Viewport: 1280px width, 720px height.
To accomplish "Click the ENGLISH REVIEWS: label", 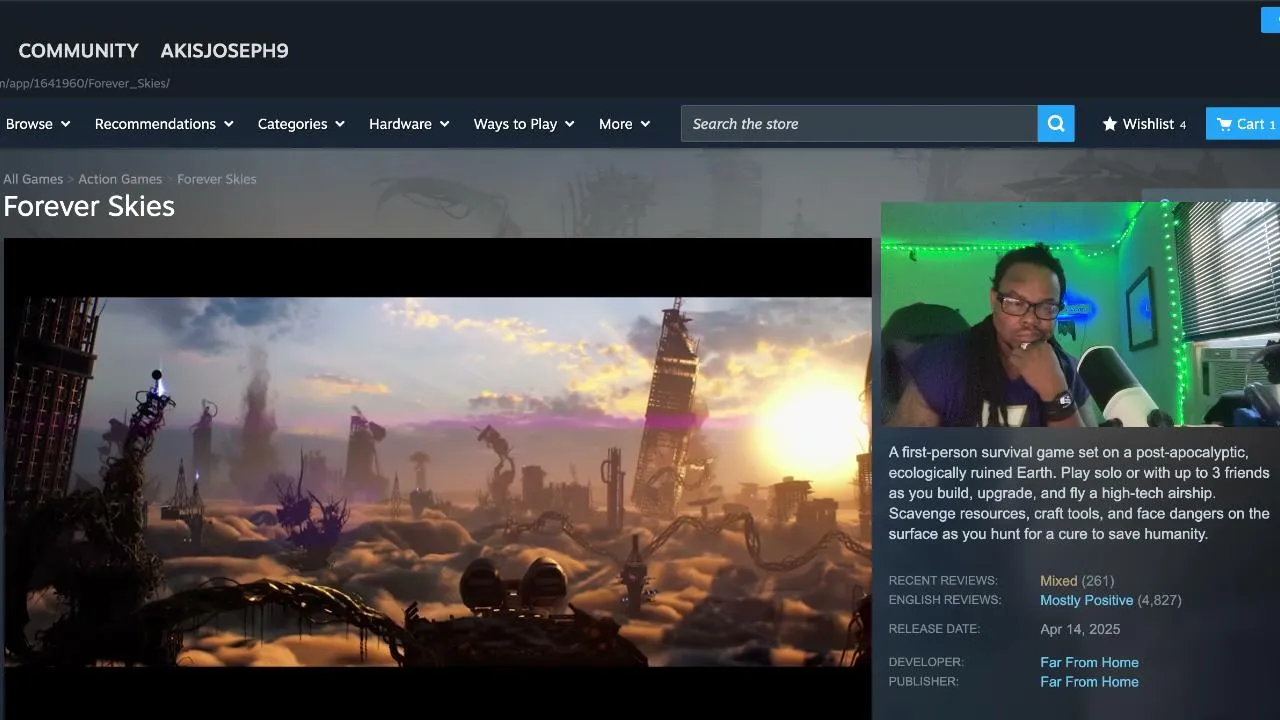I will [x=945, y=600].
